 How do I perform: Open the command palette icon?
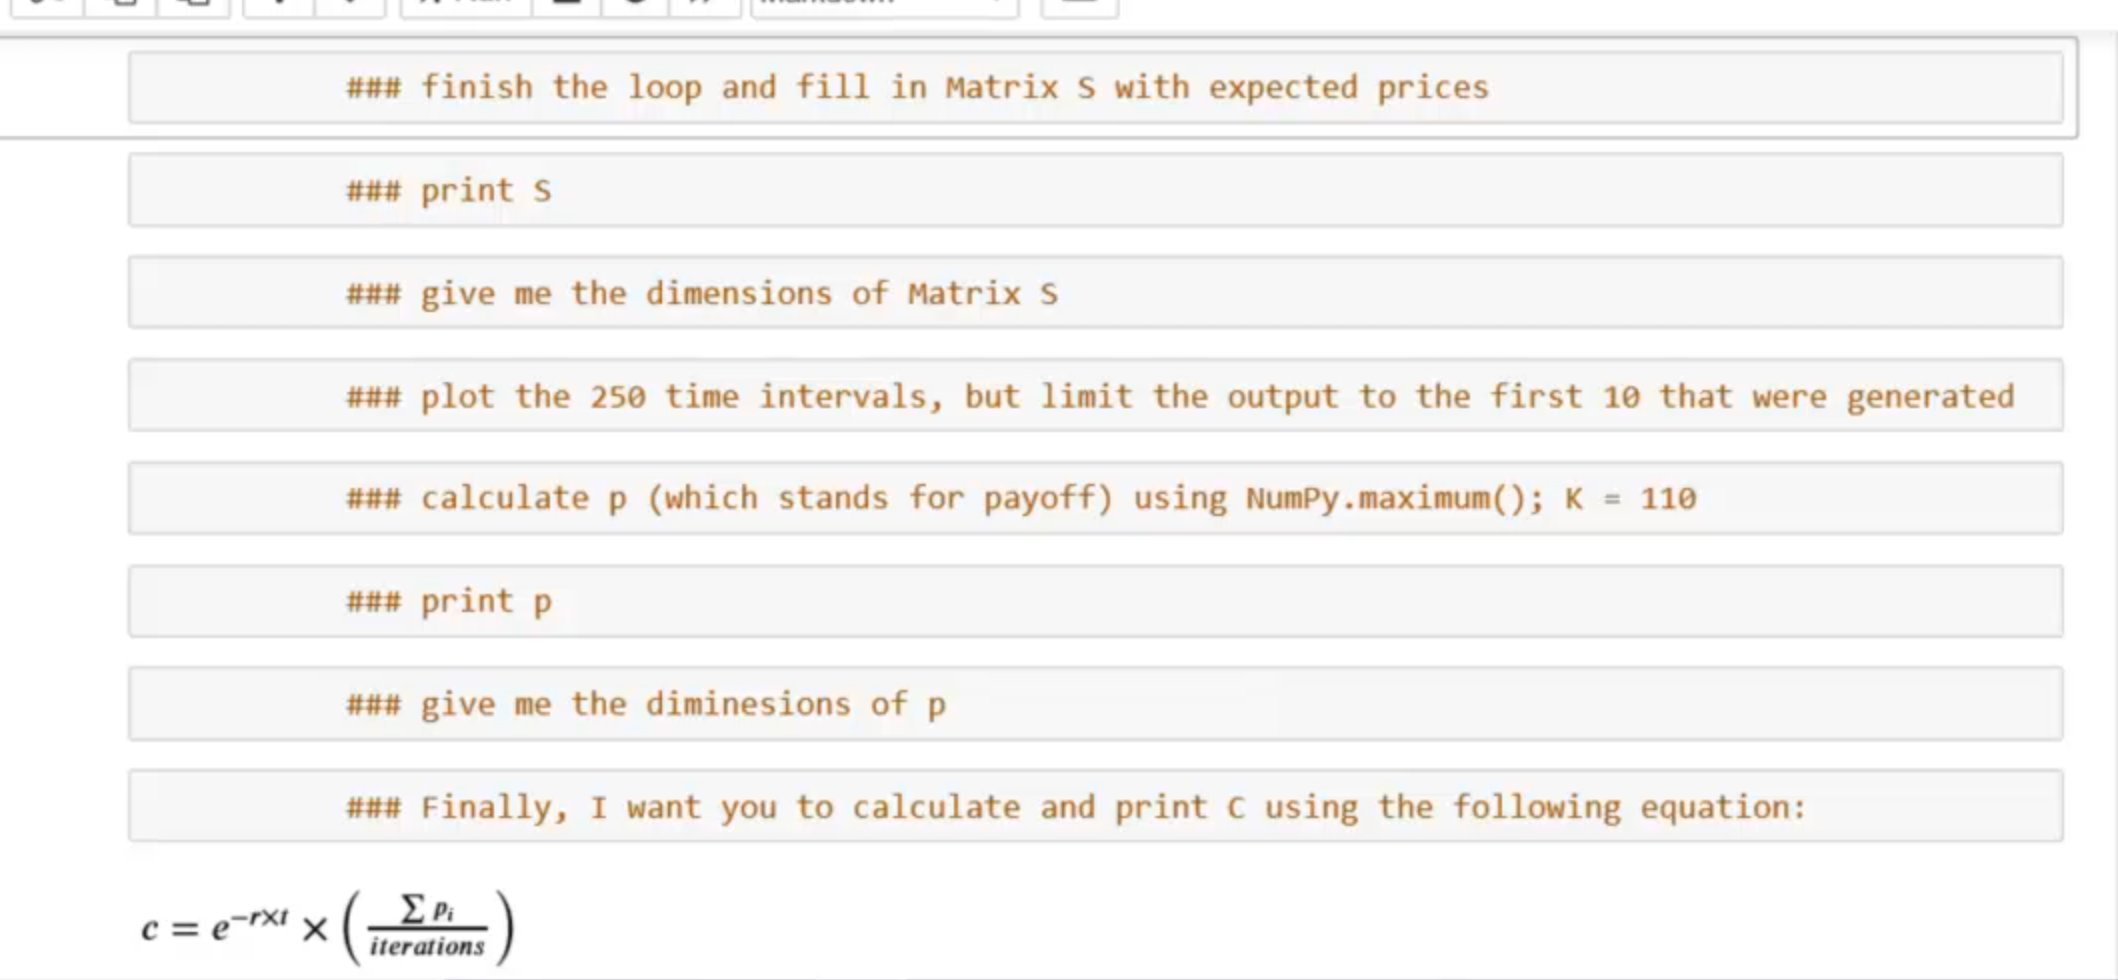[x=1080, y=6]
